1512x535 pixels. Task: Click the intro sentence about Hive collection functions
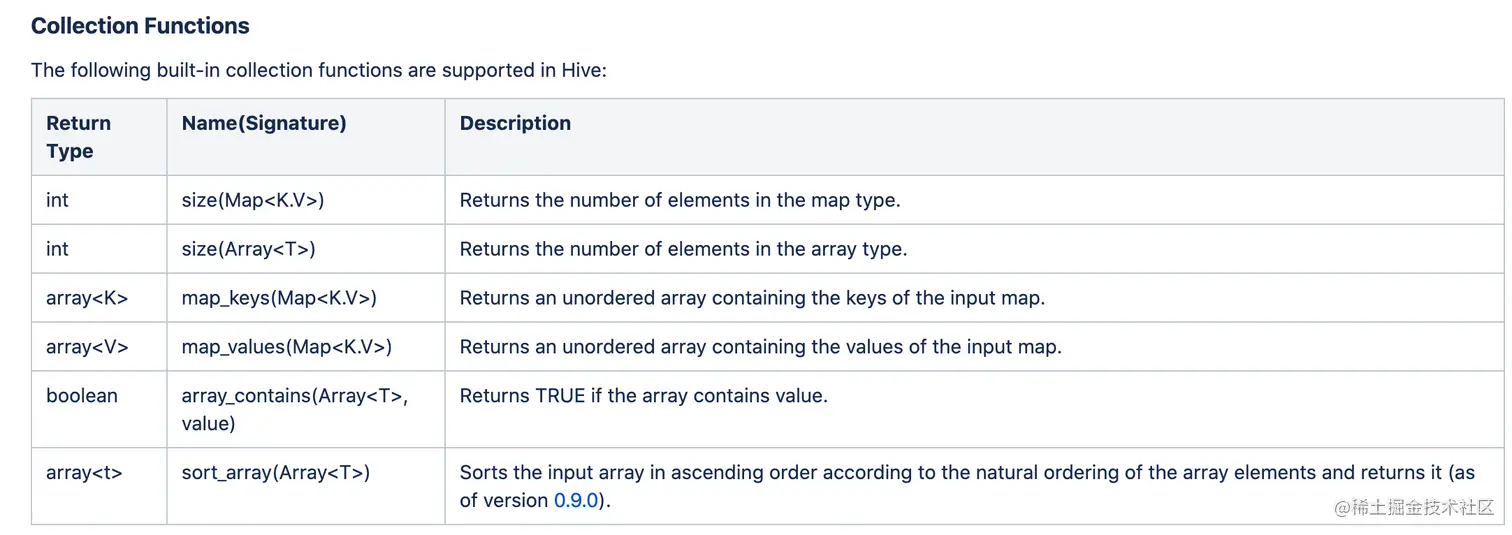click(x=318, y=70)
